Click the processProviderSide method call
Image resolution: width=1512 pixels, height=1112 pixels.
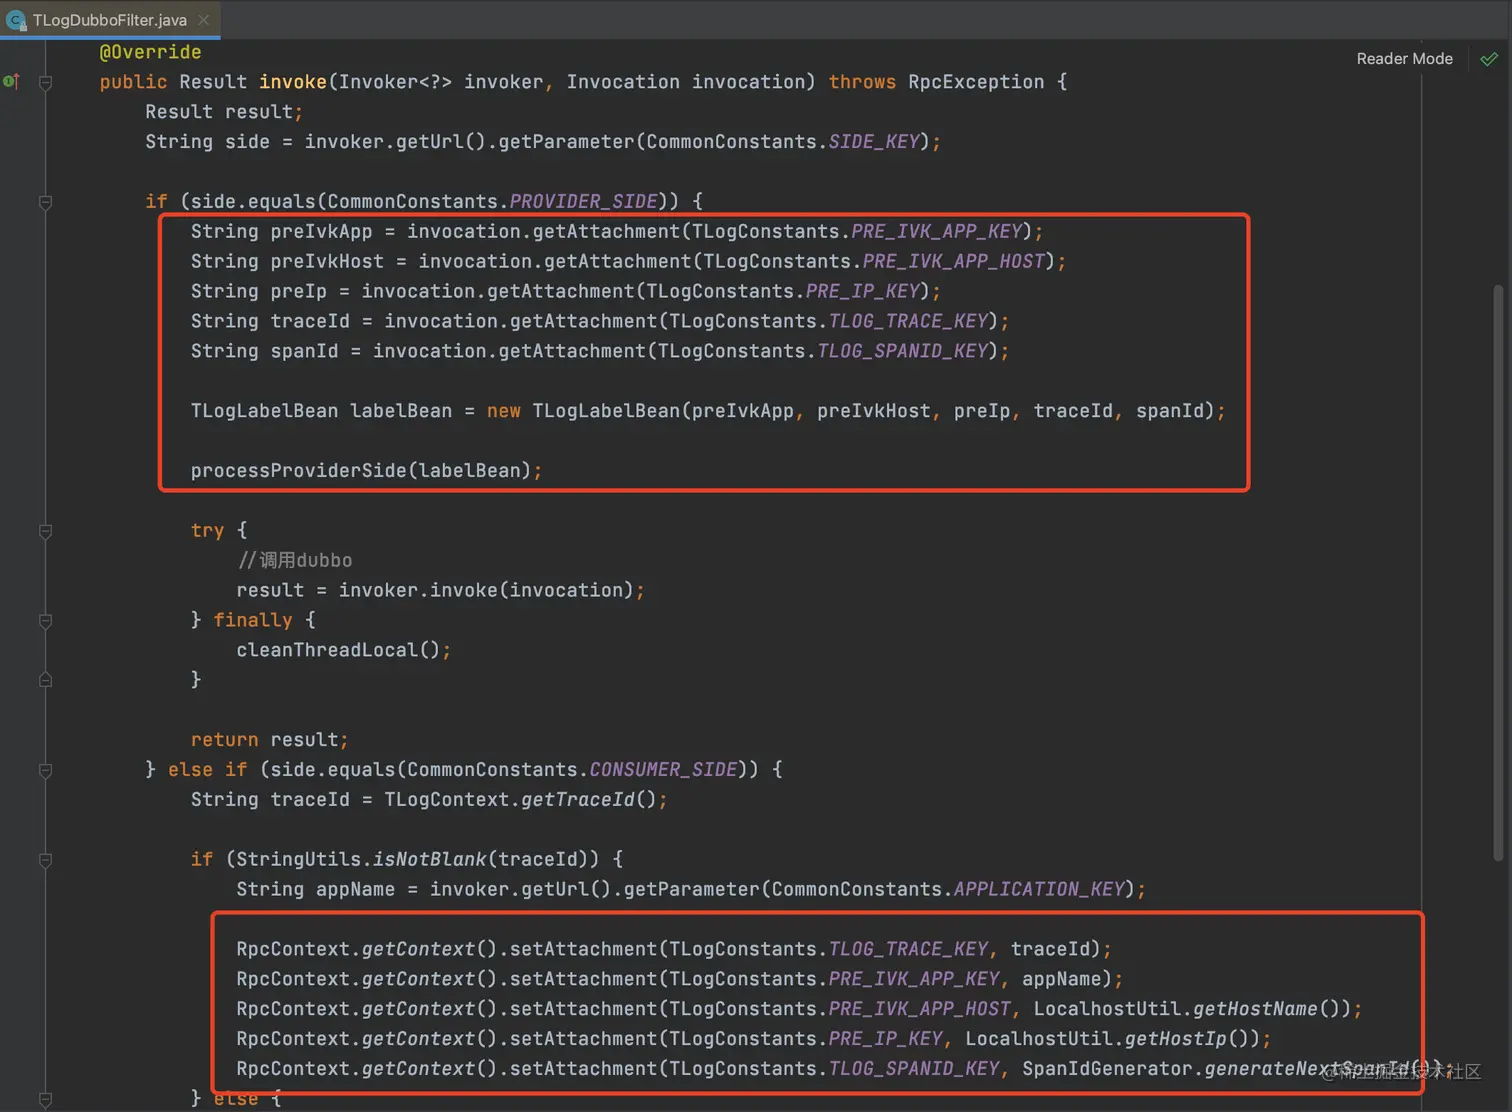coord(298,470)
